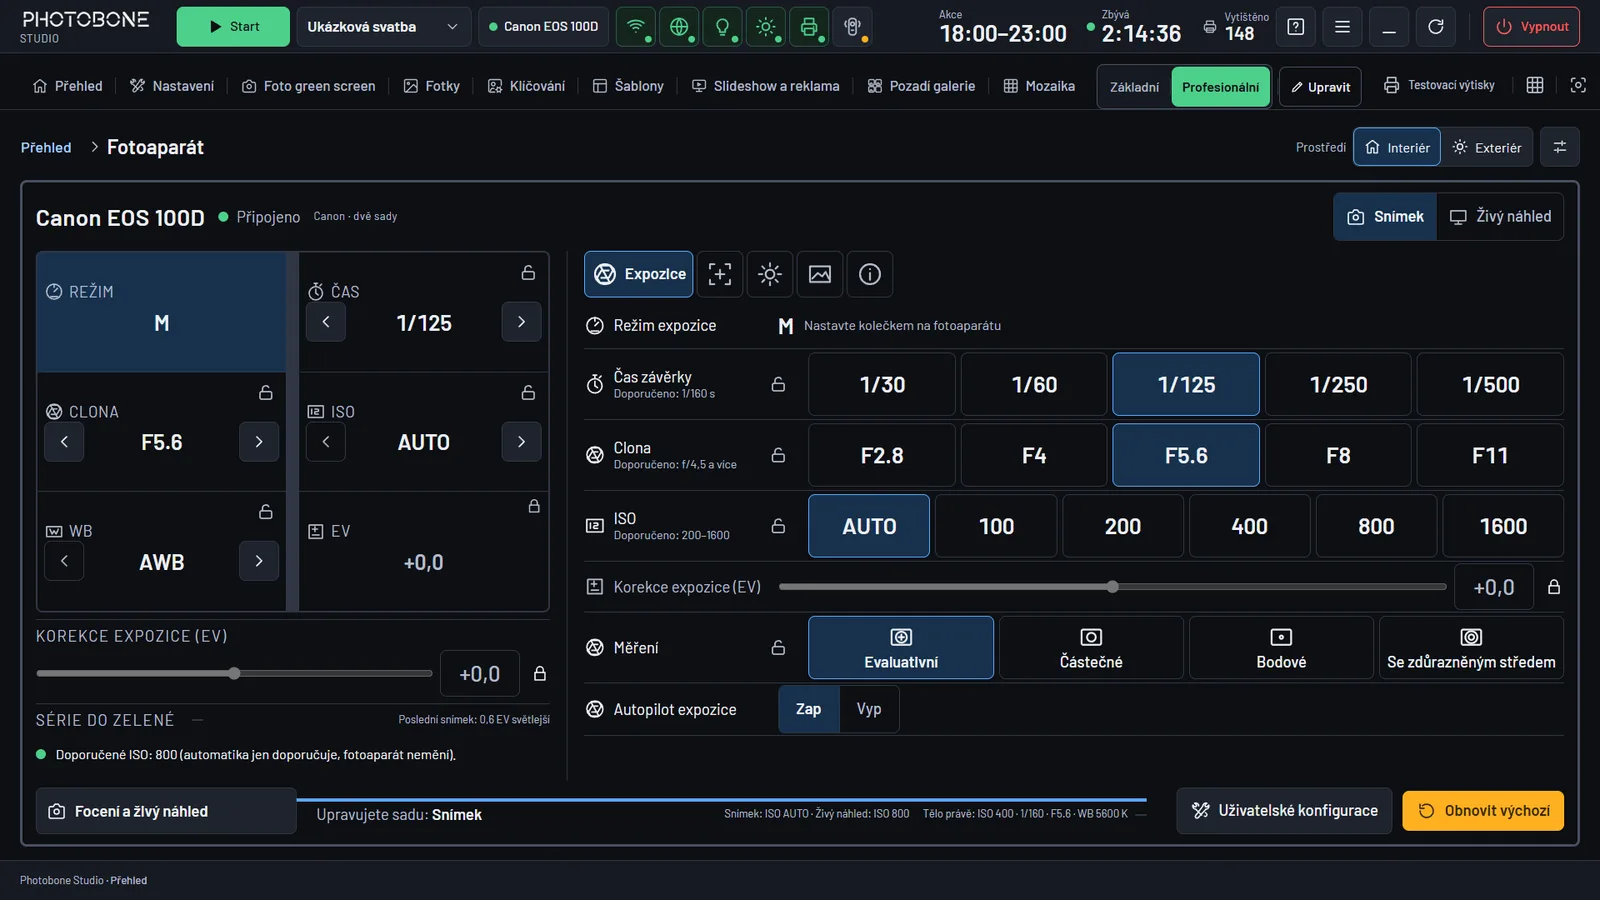The width and height of the screenshot is (1600, 900).
Task: Click Obnovit výchozí button
Action: click(1483, 811)
